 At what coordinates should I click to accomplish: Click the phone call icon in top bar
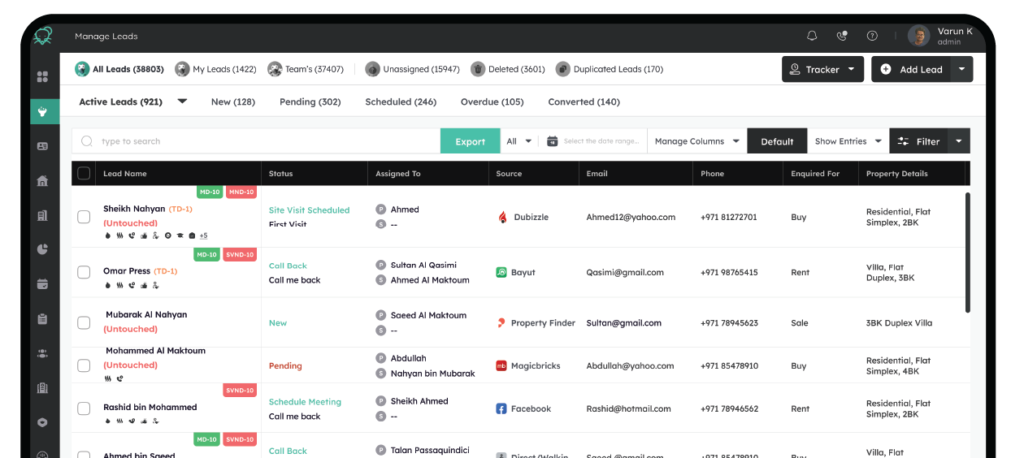pos(842,36)
